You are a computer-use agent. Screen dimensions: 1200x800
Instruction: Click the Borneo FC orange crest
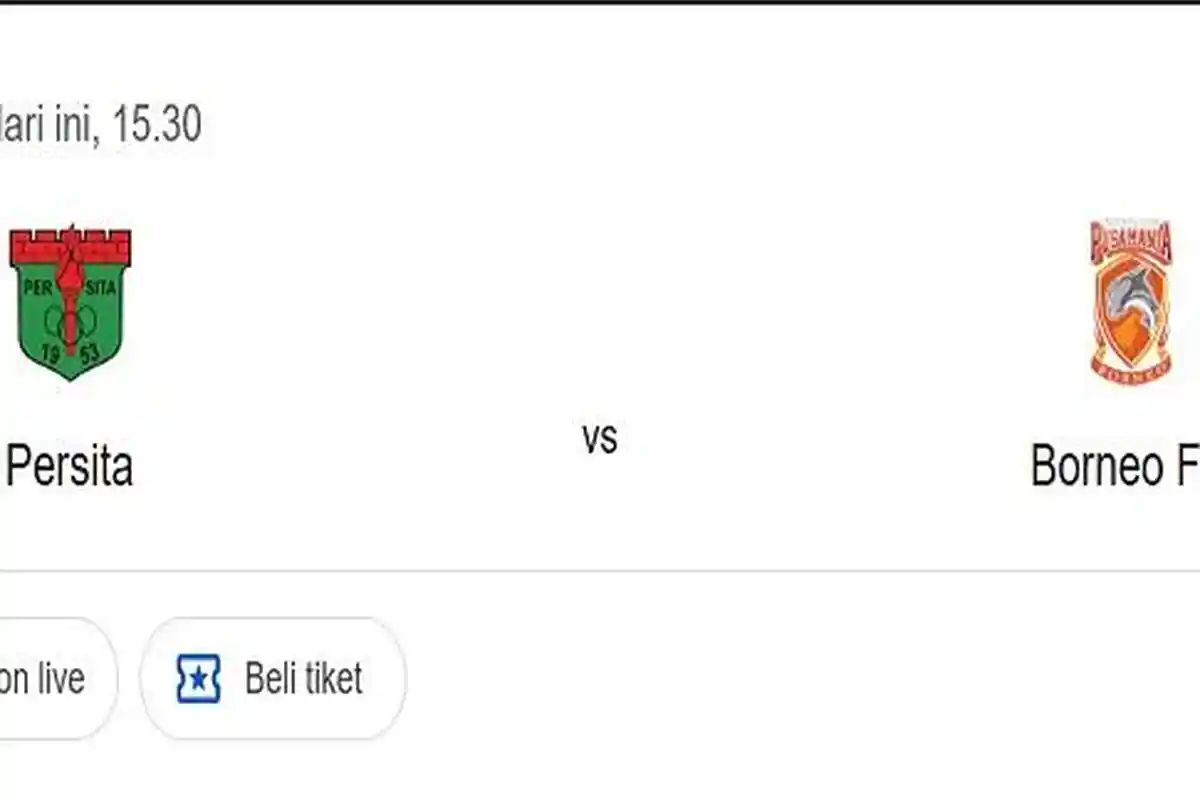pyautogui.click(x=1131, y=300)
